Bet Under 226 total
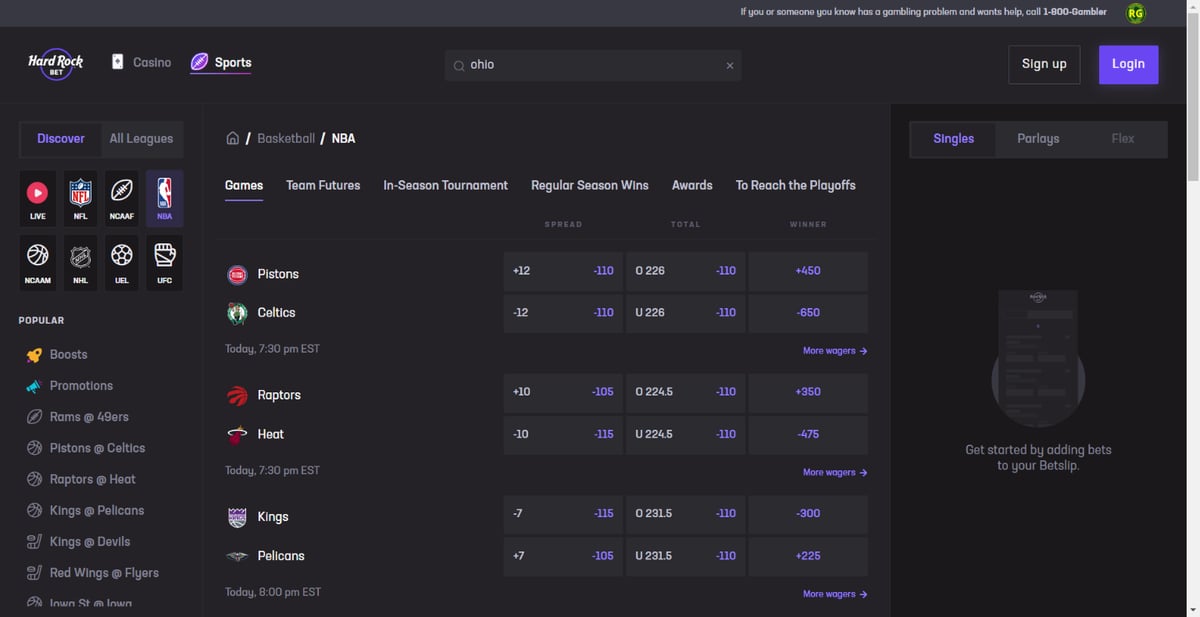Viewport: 1200px width, 617px height. coord(685,313)
